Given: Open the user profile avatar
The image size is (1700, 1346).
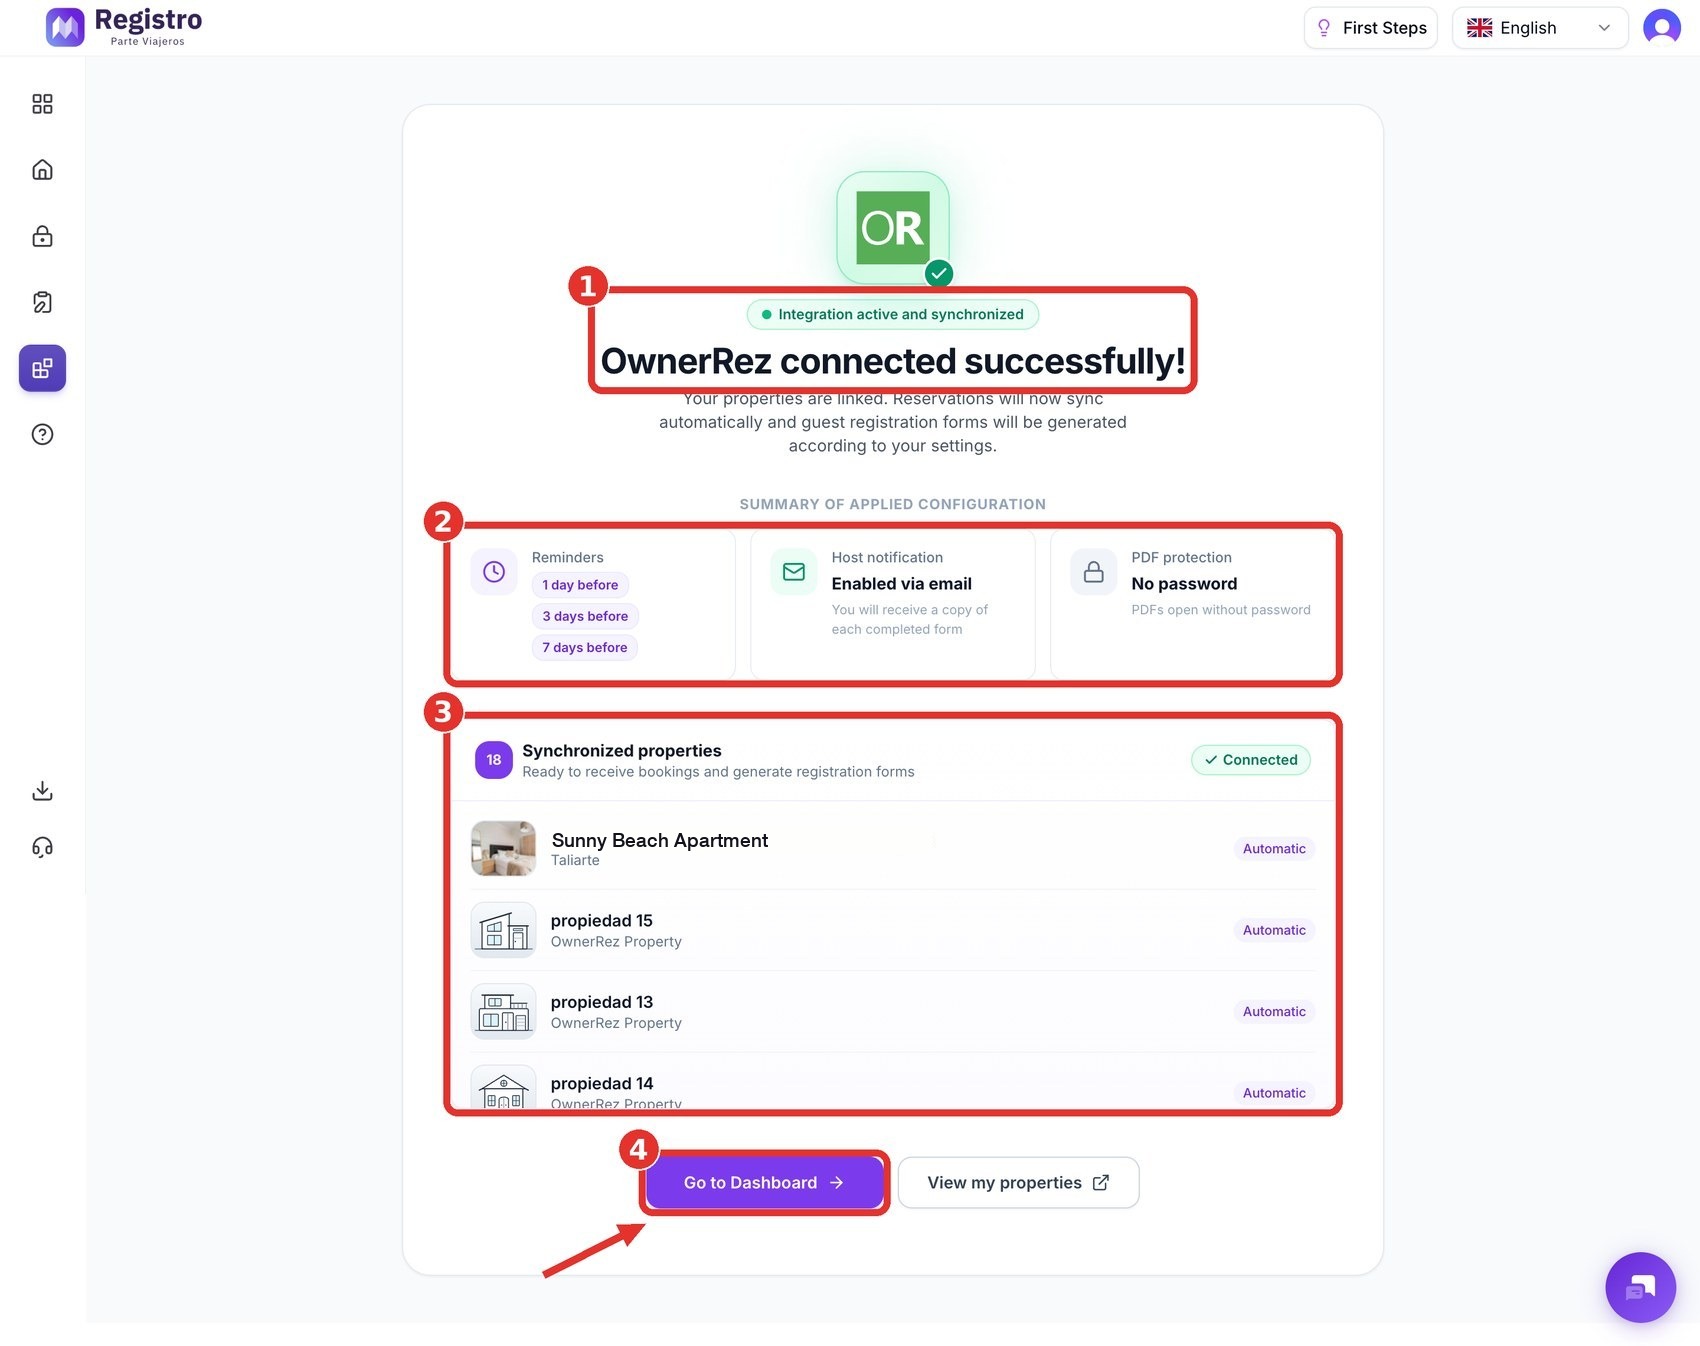Looking at the screenshot, I should (1662, 27).
